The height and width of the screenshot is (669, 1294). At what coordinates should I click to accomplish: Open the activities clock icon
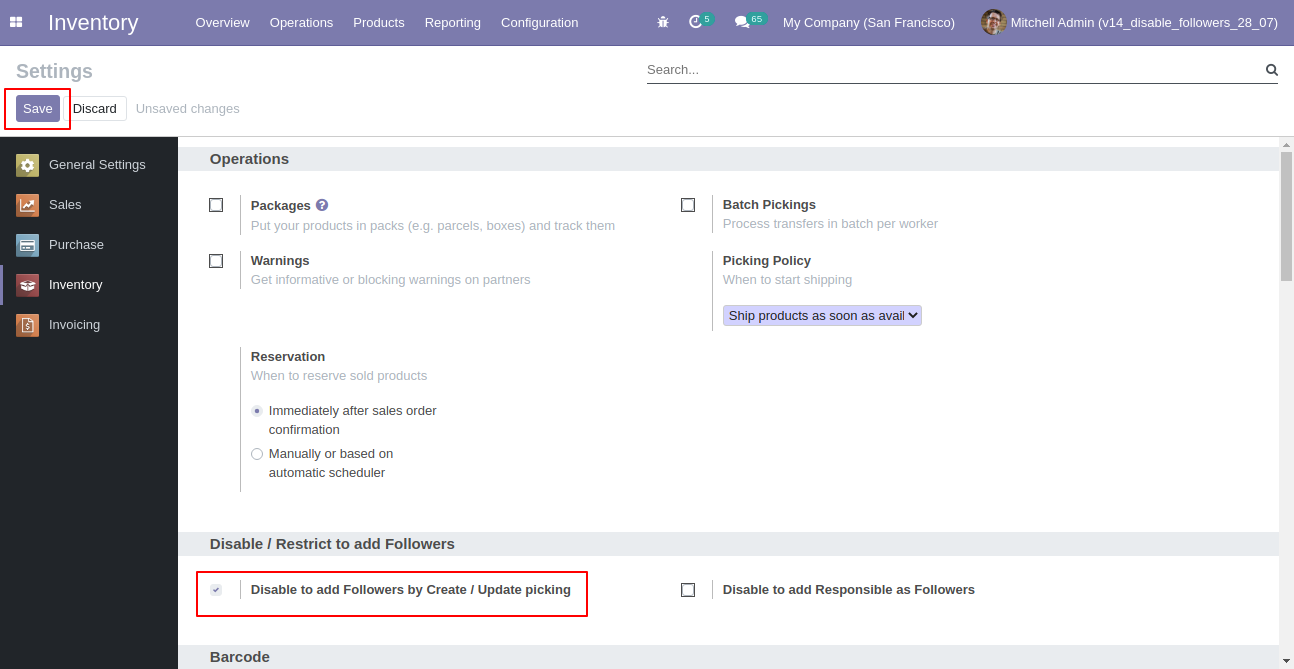tap(696, 22)
